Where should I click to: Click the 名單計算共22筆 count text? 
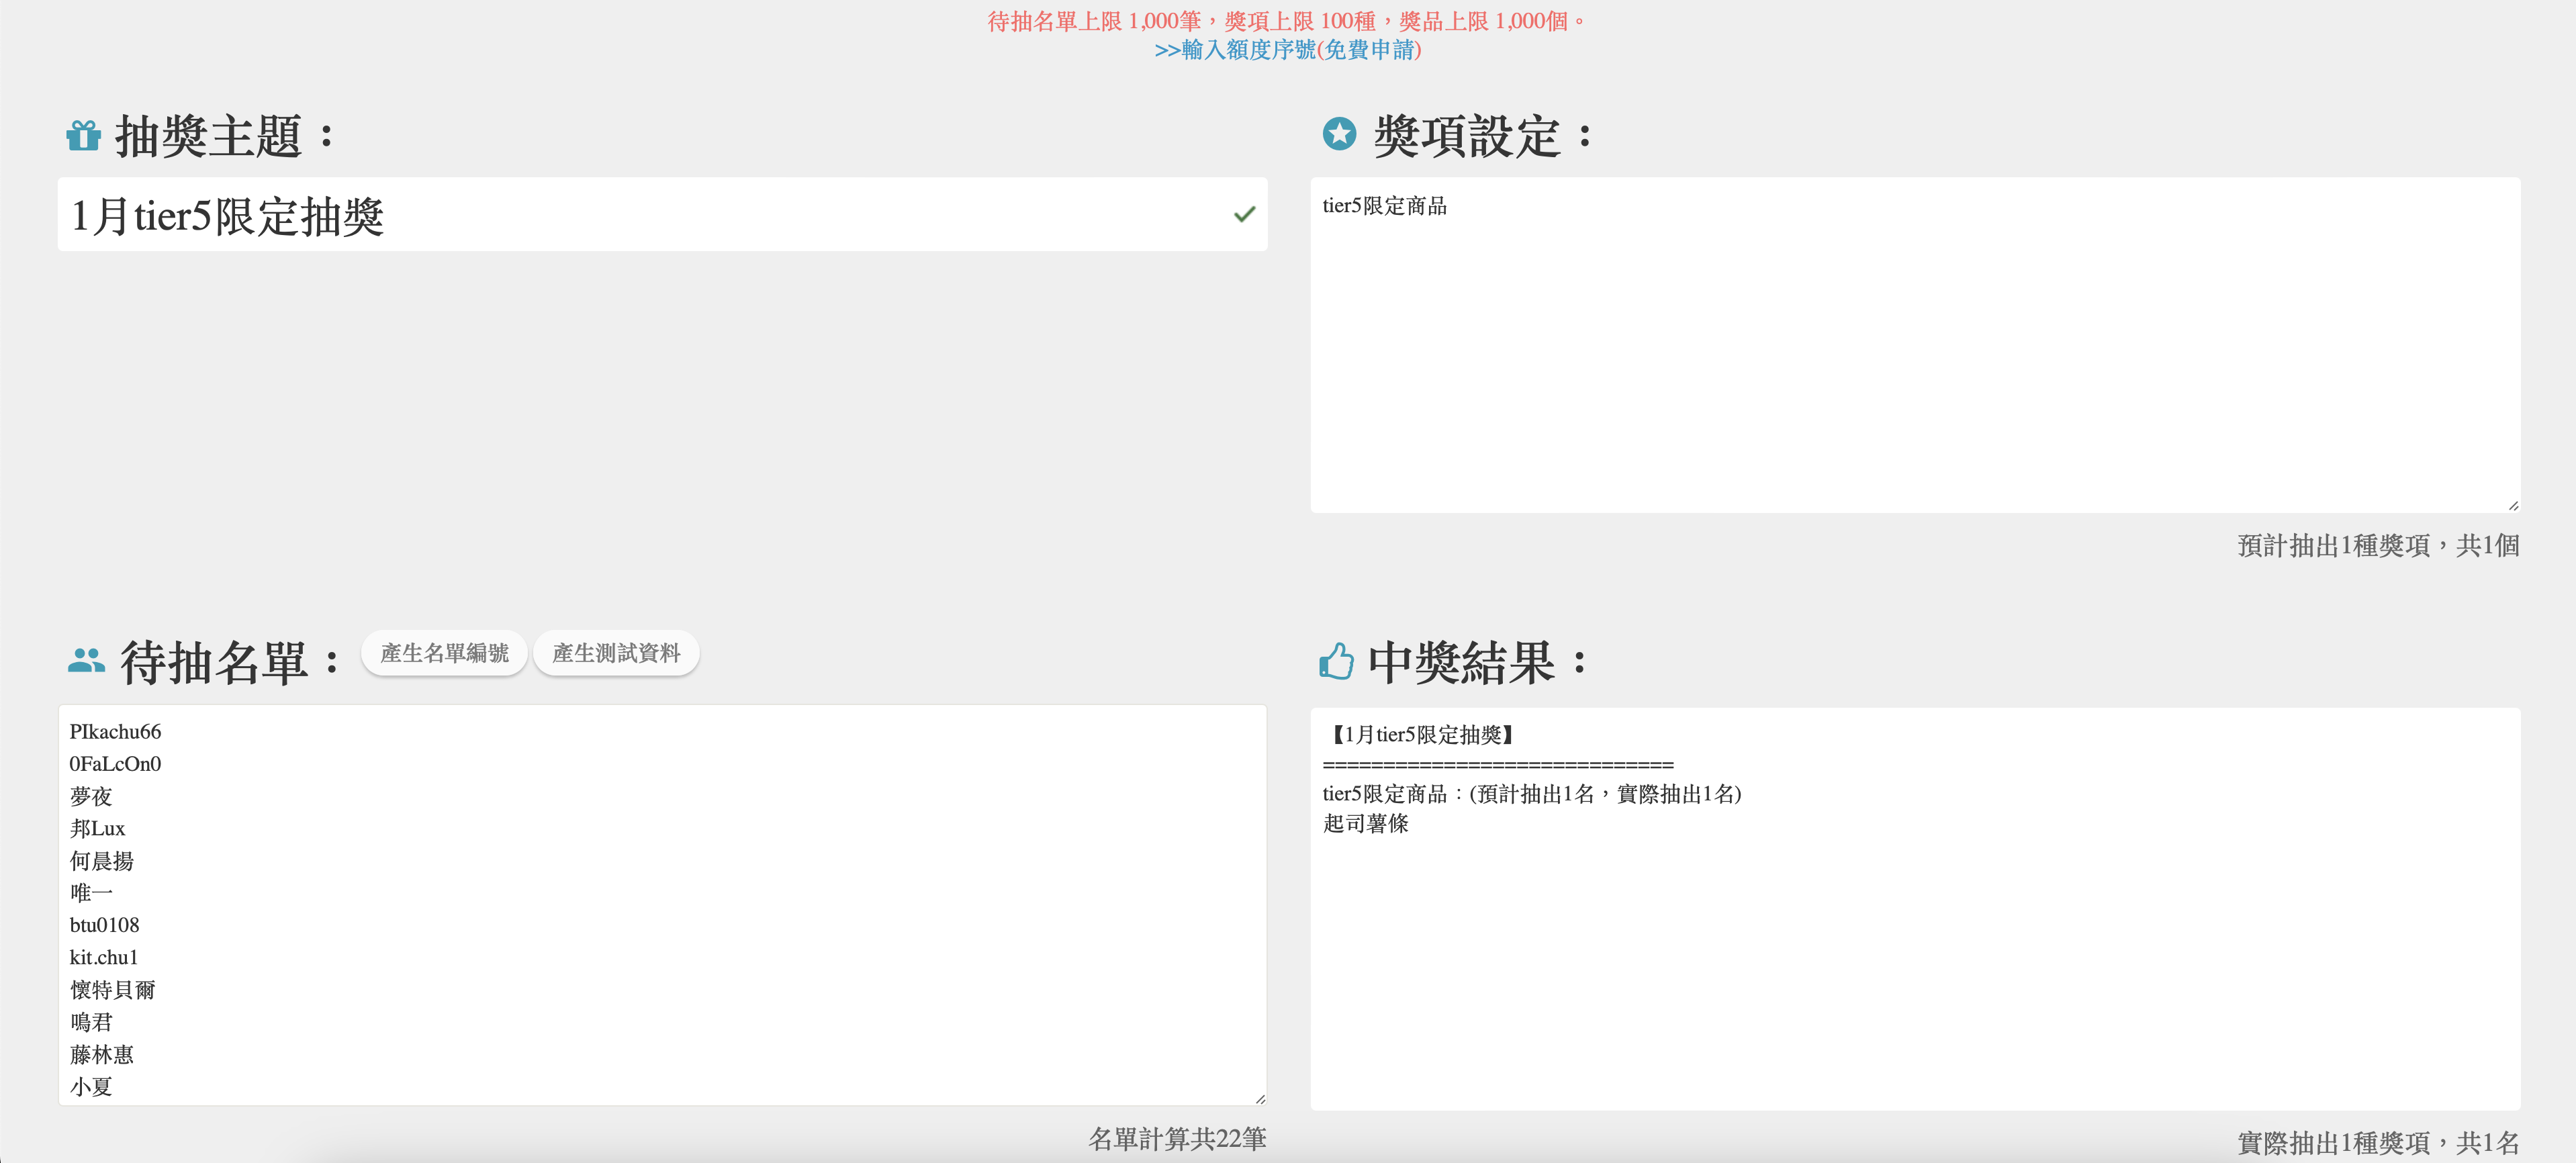coord(1177,1139)
